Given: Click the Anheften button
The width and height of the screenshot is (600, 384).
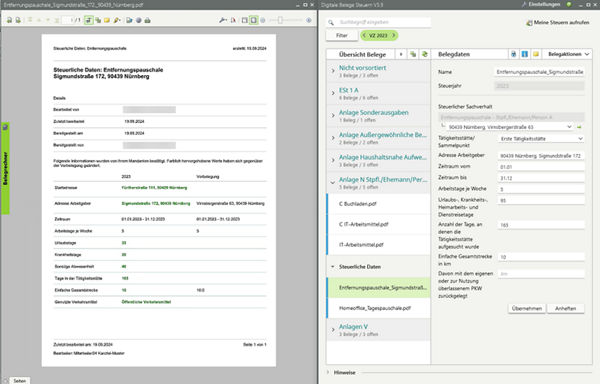Looking at the screenshot, I should coord(566,309).
